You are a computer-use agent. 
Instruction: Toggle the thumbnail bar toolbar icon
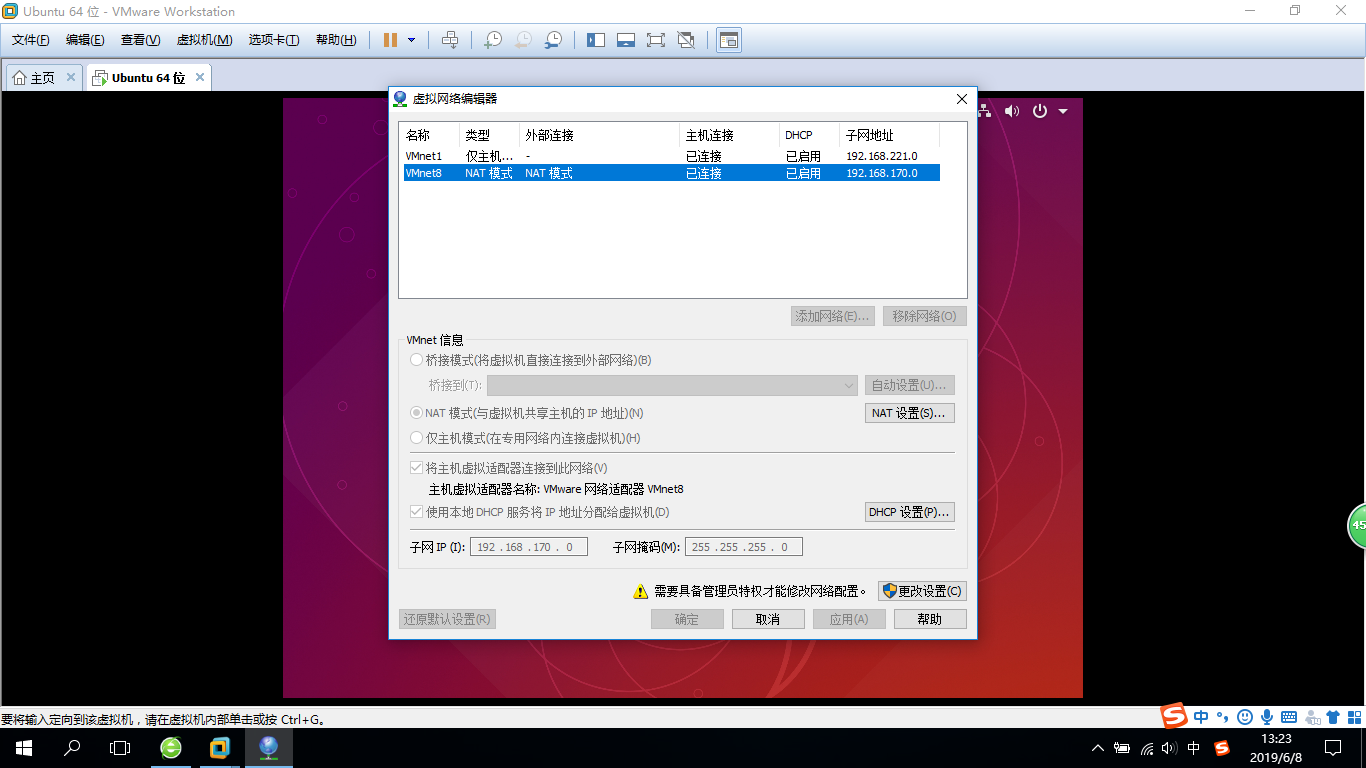[626, 40]
